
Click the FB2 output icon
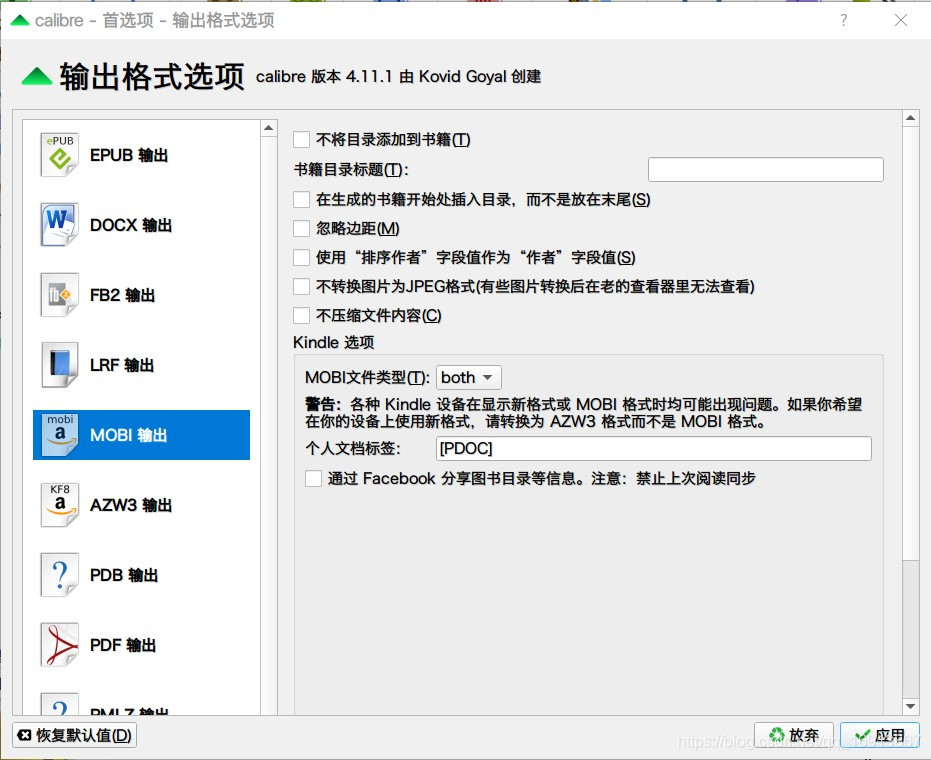pos(59,295)
